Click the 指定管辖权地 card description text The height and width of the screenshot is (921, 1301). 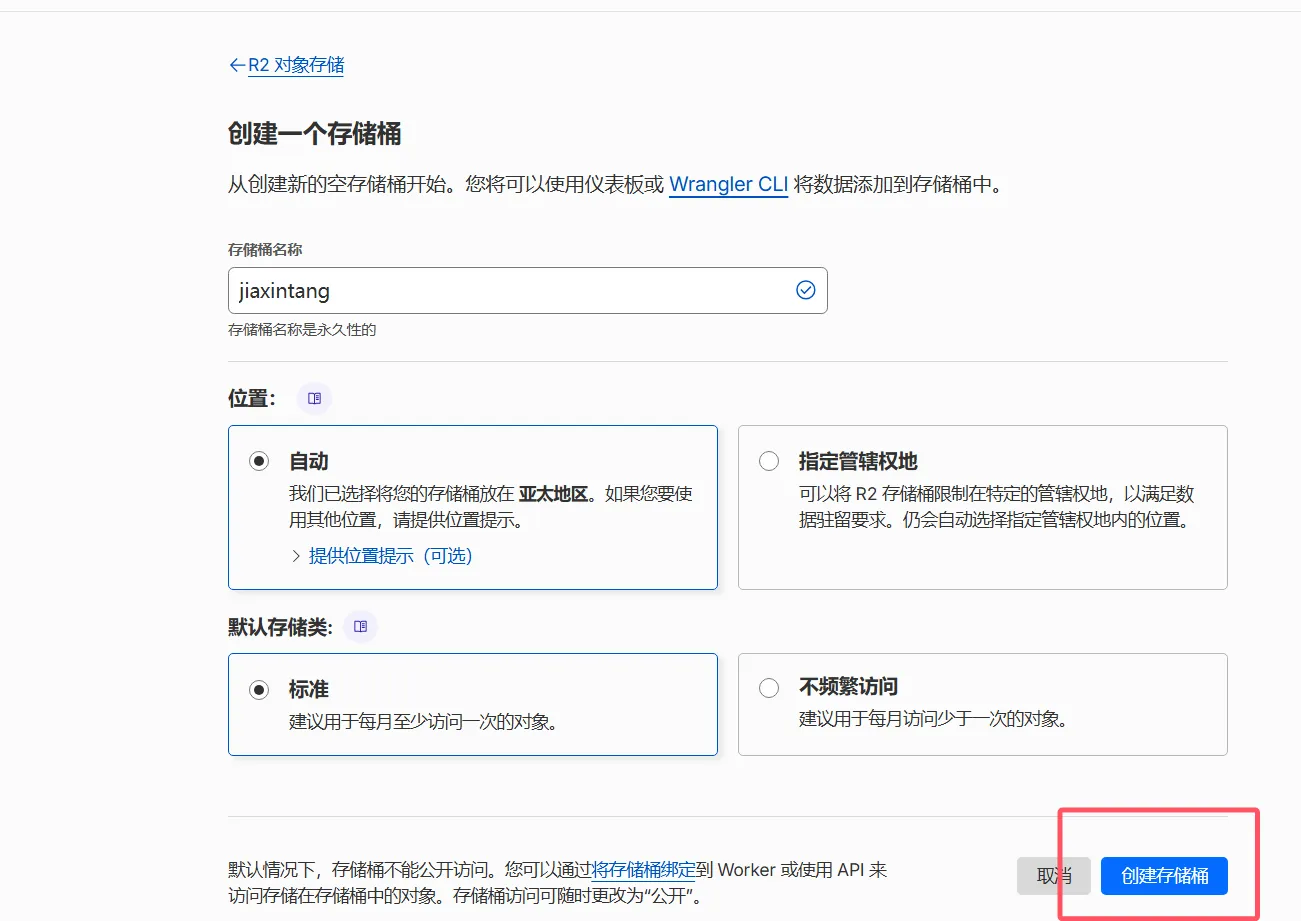coord(996,507)
